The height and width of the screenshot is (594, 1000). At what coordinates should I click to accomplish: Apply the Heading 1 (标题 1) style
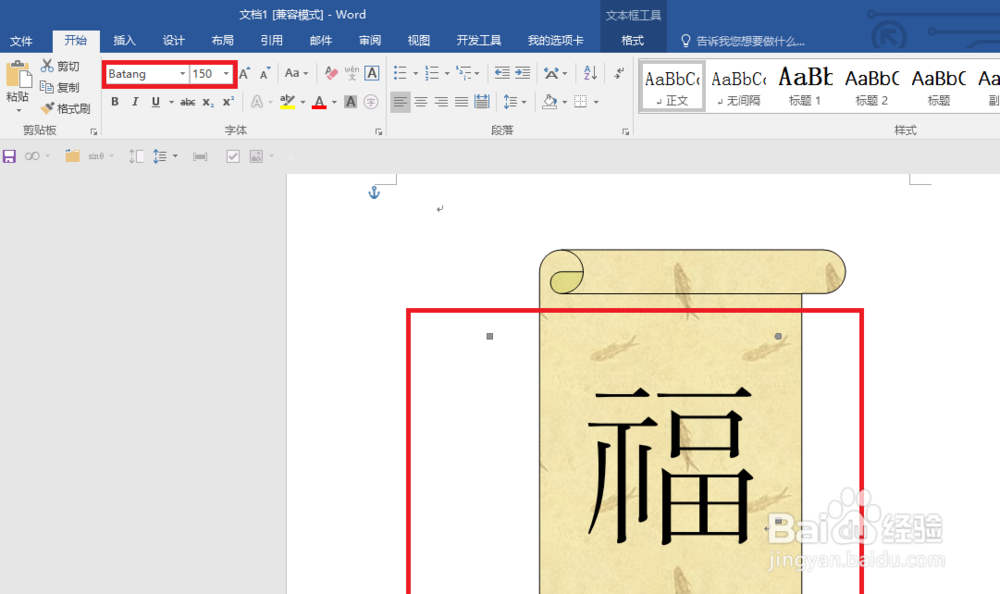click(805, 87)
